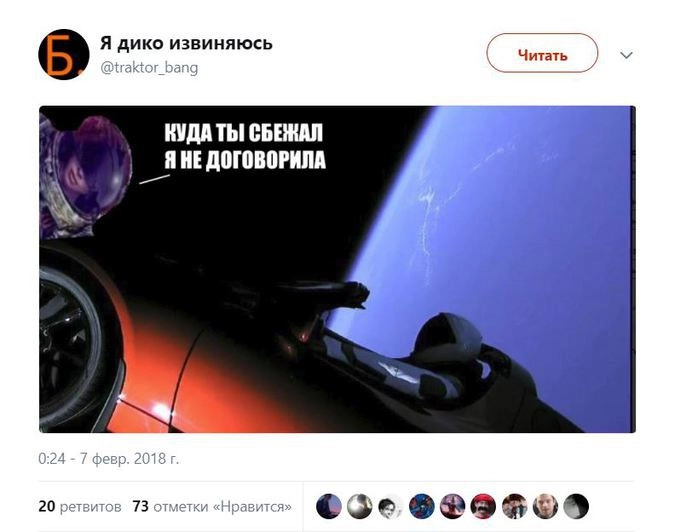
Task: Click the 0:24 - 7 февр. 2018 timestamp
Action: [108, 459]
